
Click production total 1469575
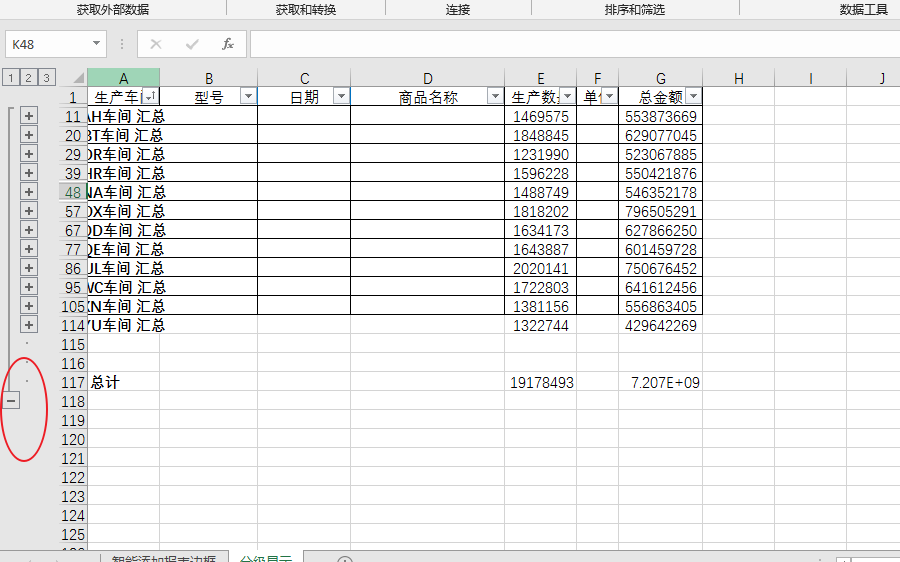point(541,116)
